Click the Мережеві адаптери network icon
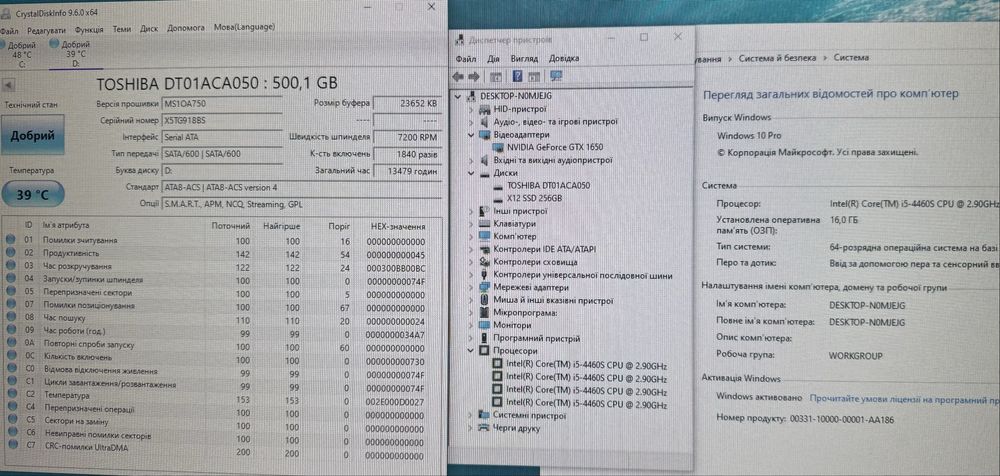1000x476 pixels. 486,288
